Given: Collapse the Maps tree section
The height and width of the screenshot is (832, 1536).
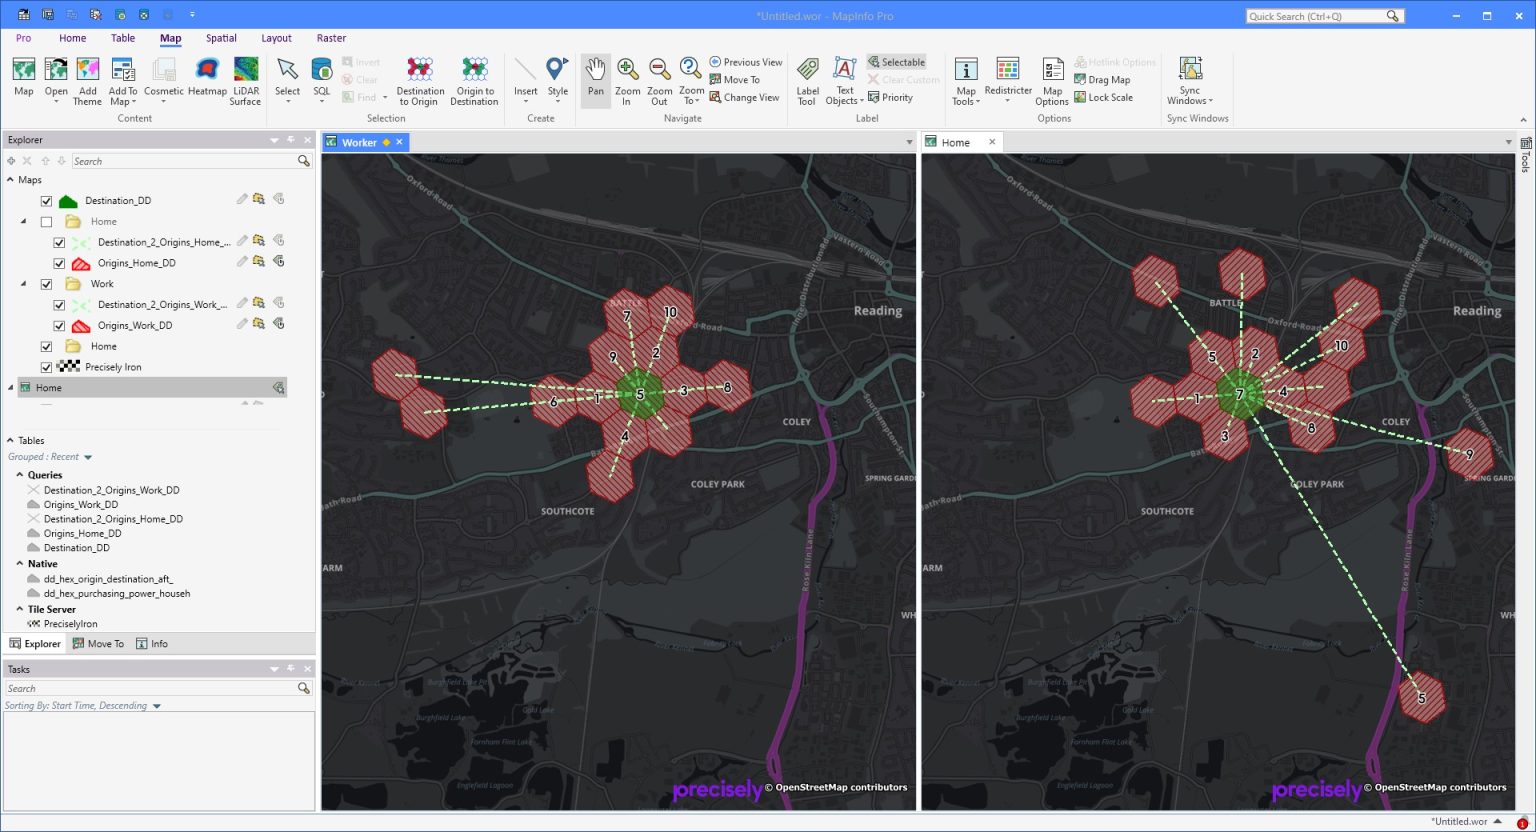Looking at the screenshot, I should pos(11,180).
